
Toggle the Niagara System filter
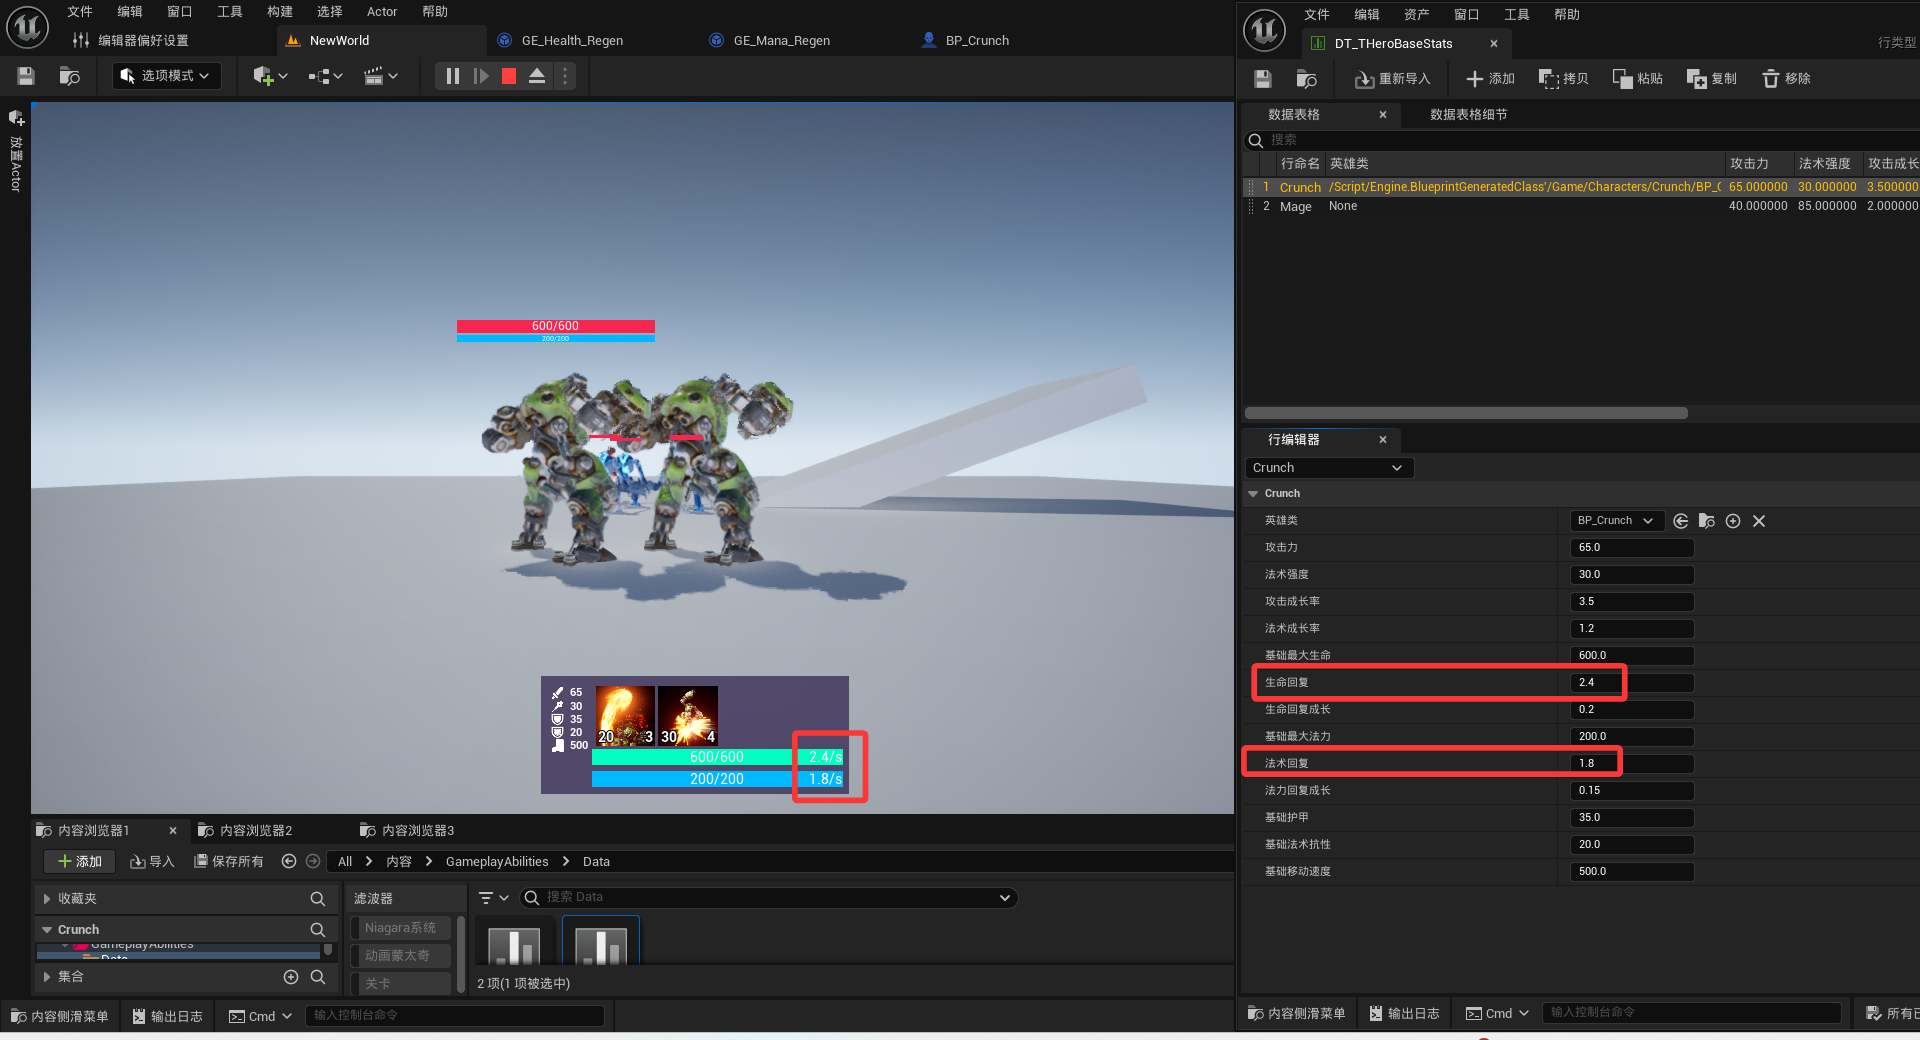click(x=400, y=928)
